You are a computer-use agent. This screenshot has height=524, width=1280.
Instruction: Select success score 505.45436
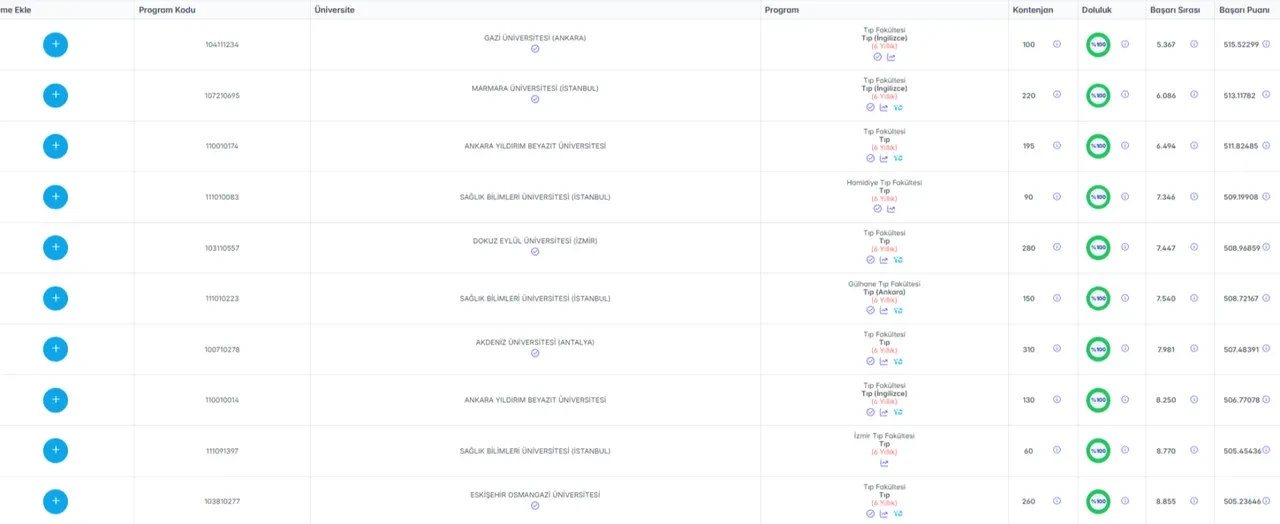point(1242,451)
